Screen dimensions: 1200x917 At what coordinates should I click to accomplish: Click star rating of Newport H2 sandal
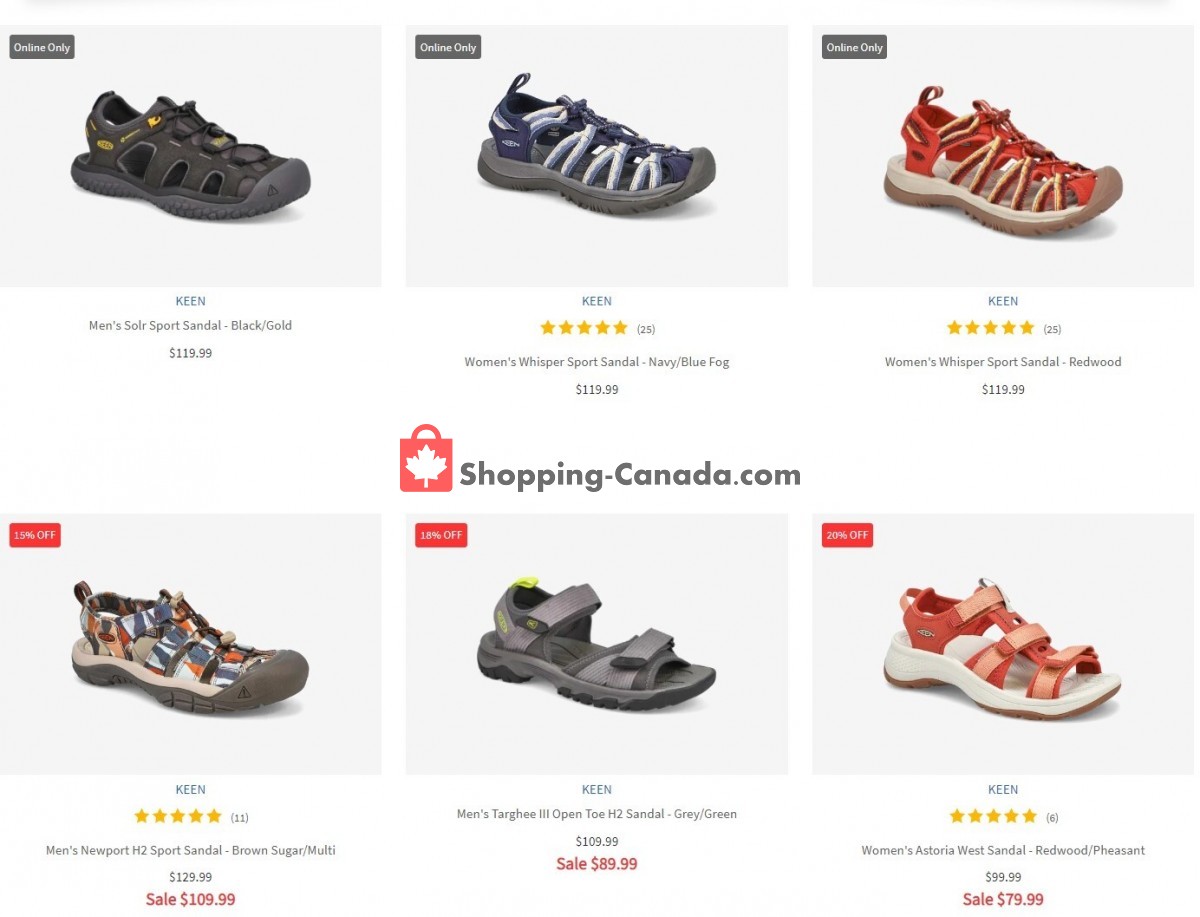coord(178,817)
